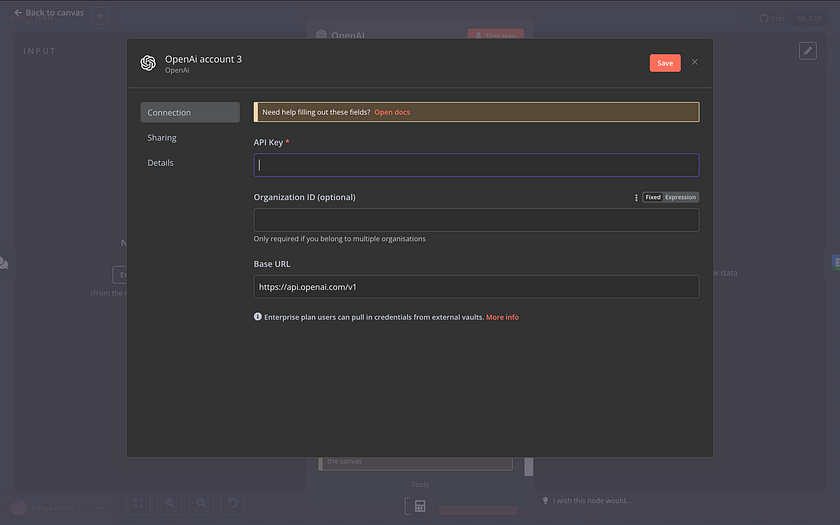Open docs link in help banner
The height and width of the screenshot is (525, 840).
[x=392, y=112]
